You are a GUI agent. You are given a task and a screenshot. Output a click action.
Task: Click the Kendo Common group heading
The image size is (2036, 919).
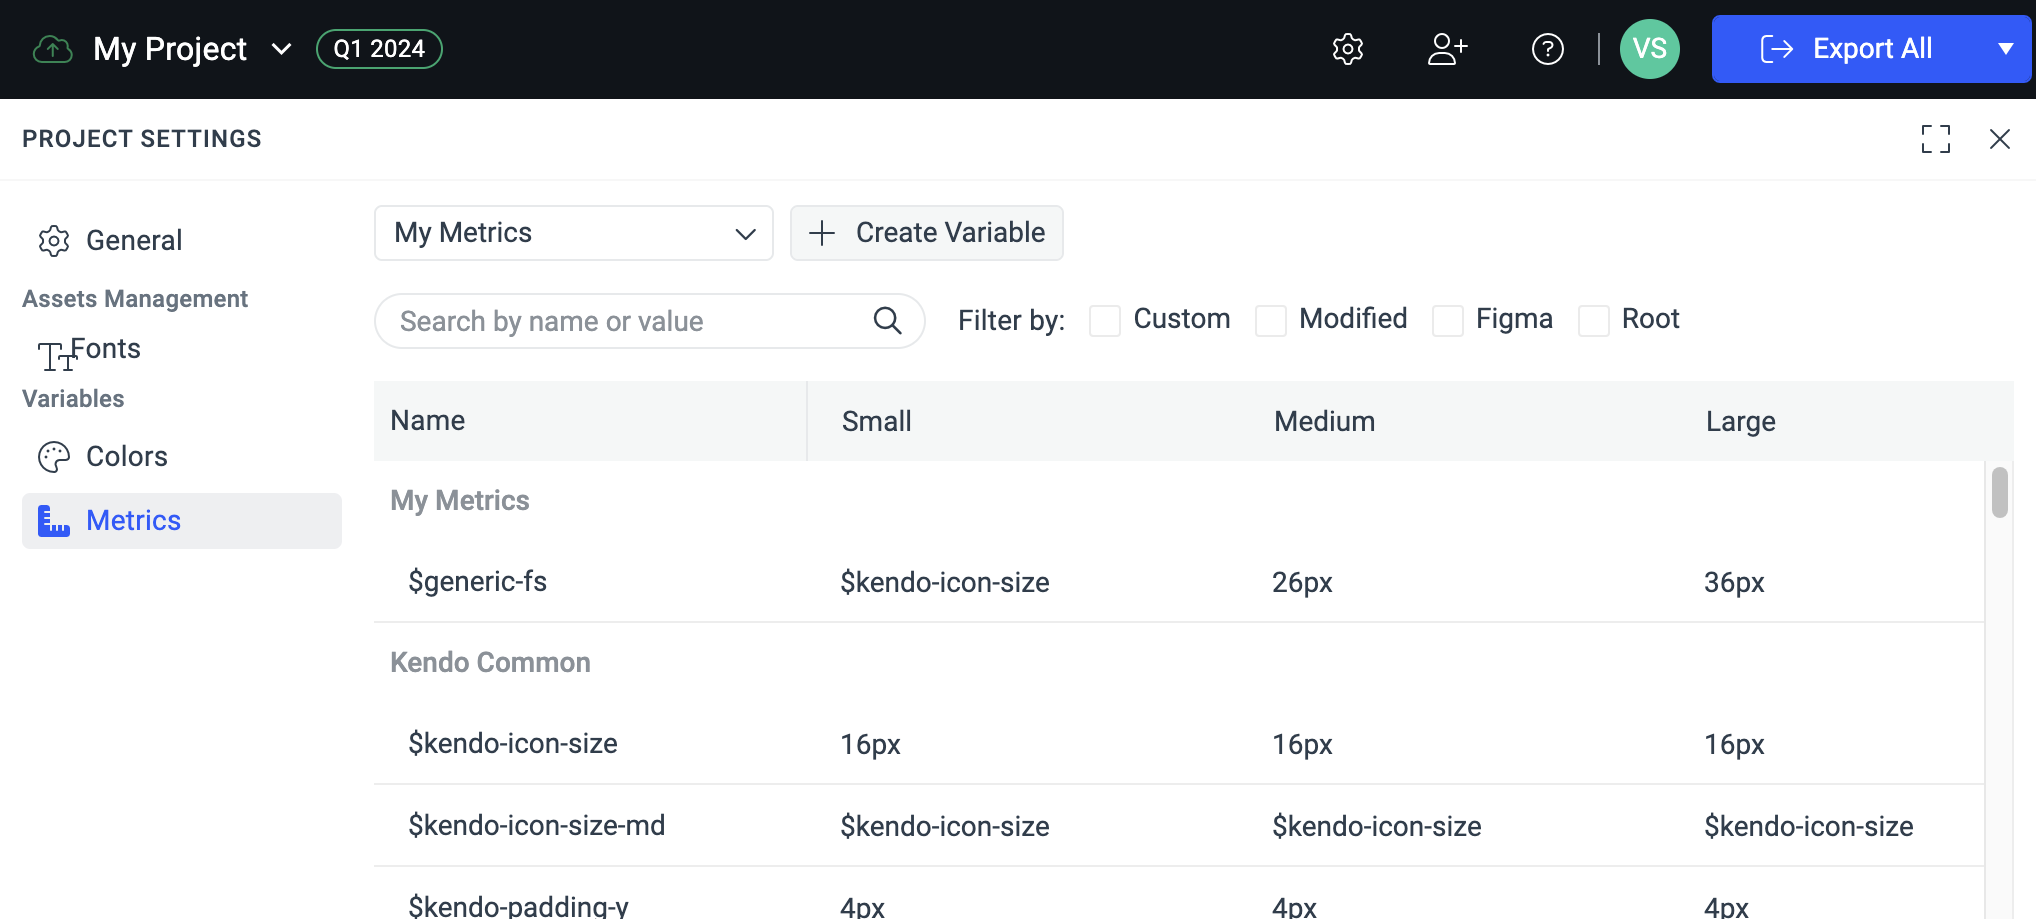pyautogui.click(x=490, y=663)
